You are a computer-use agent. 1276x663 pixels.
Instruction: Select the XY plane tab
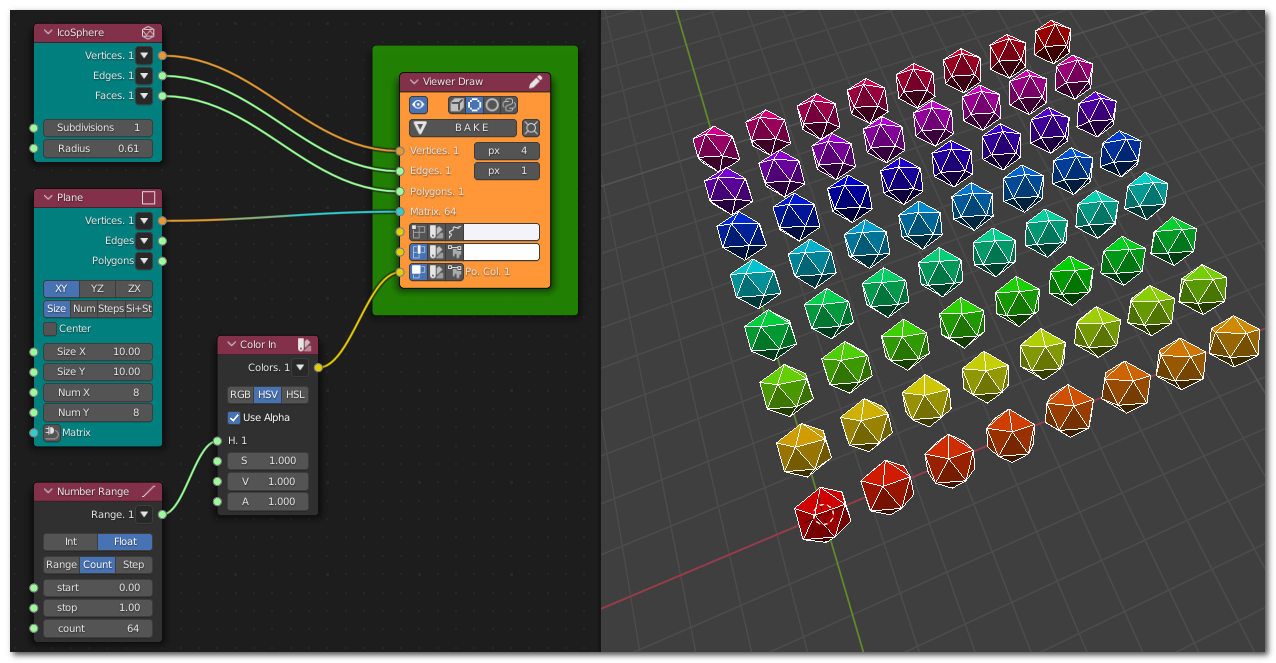61,289
